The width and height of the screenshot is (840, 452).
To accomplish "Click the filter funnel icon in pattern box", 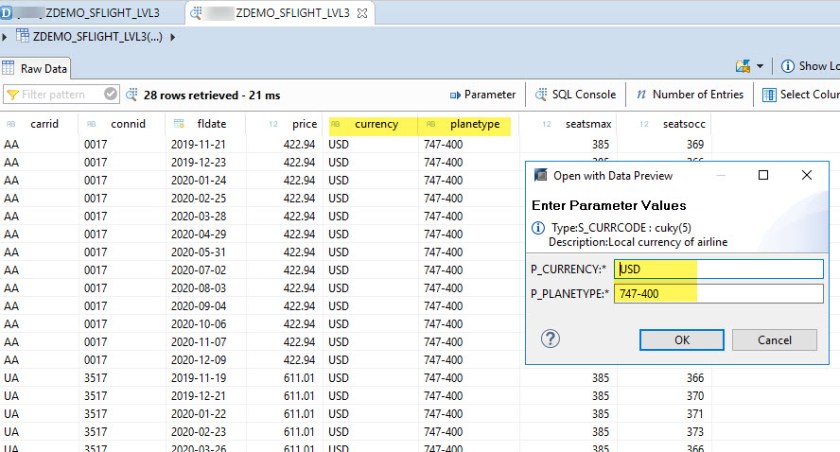I will (12, 95).
